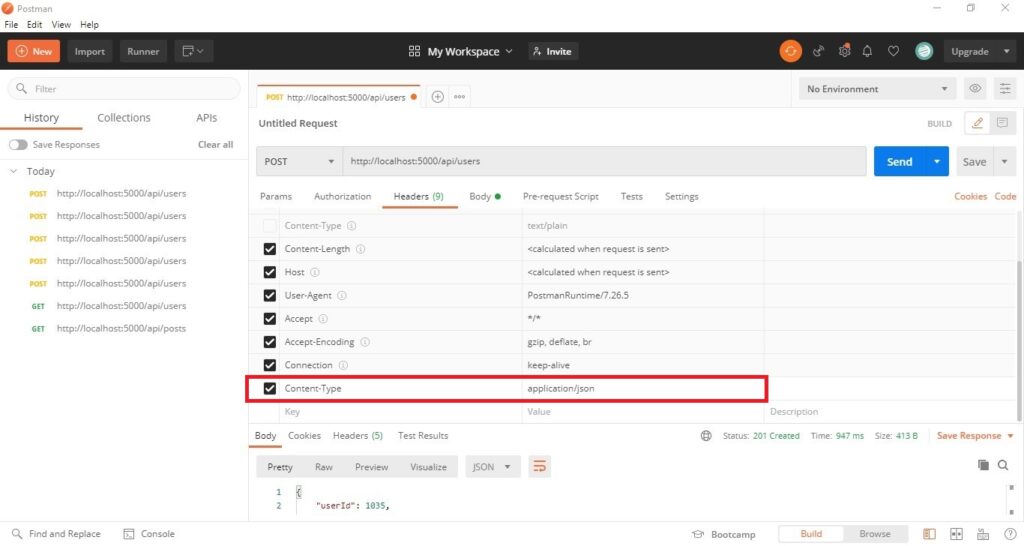Open the new window icon dropdown in toolbar
Screen dimensions: 1024x546
[193, 51]
